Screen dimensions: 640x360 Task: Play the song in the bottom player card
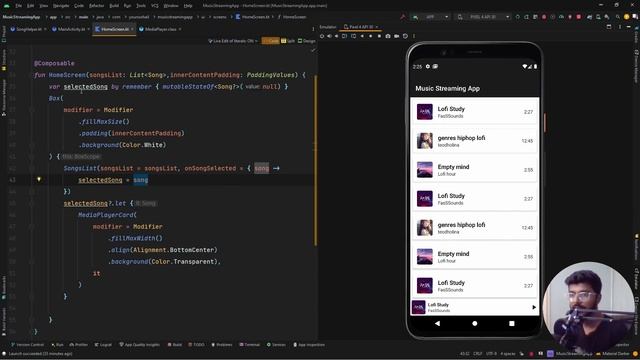(533, 307)
